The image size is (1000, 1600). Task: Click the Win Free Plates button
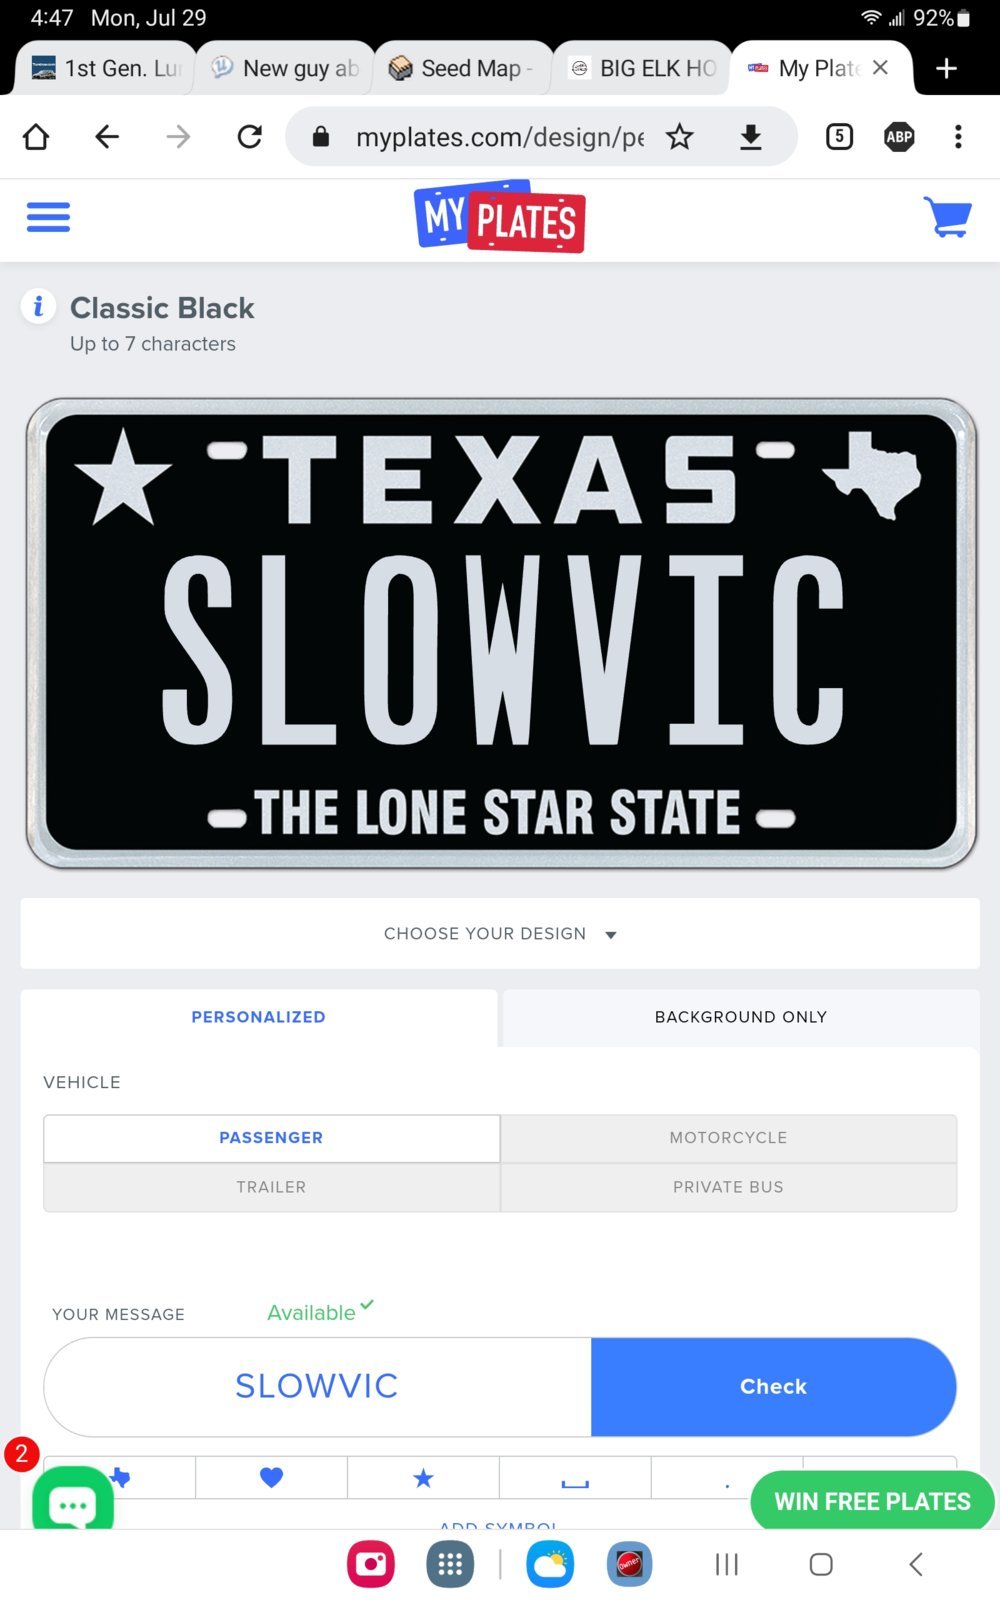pyautogui.click(x=872, y=1501)
